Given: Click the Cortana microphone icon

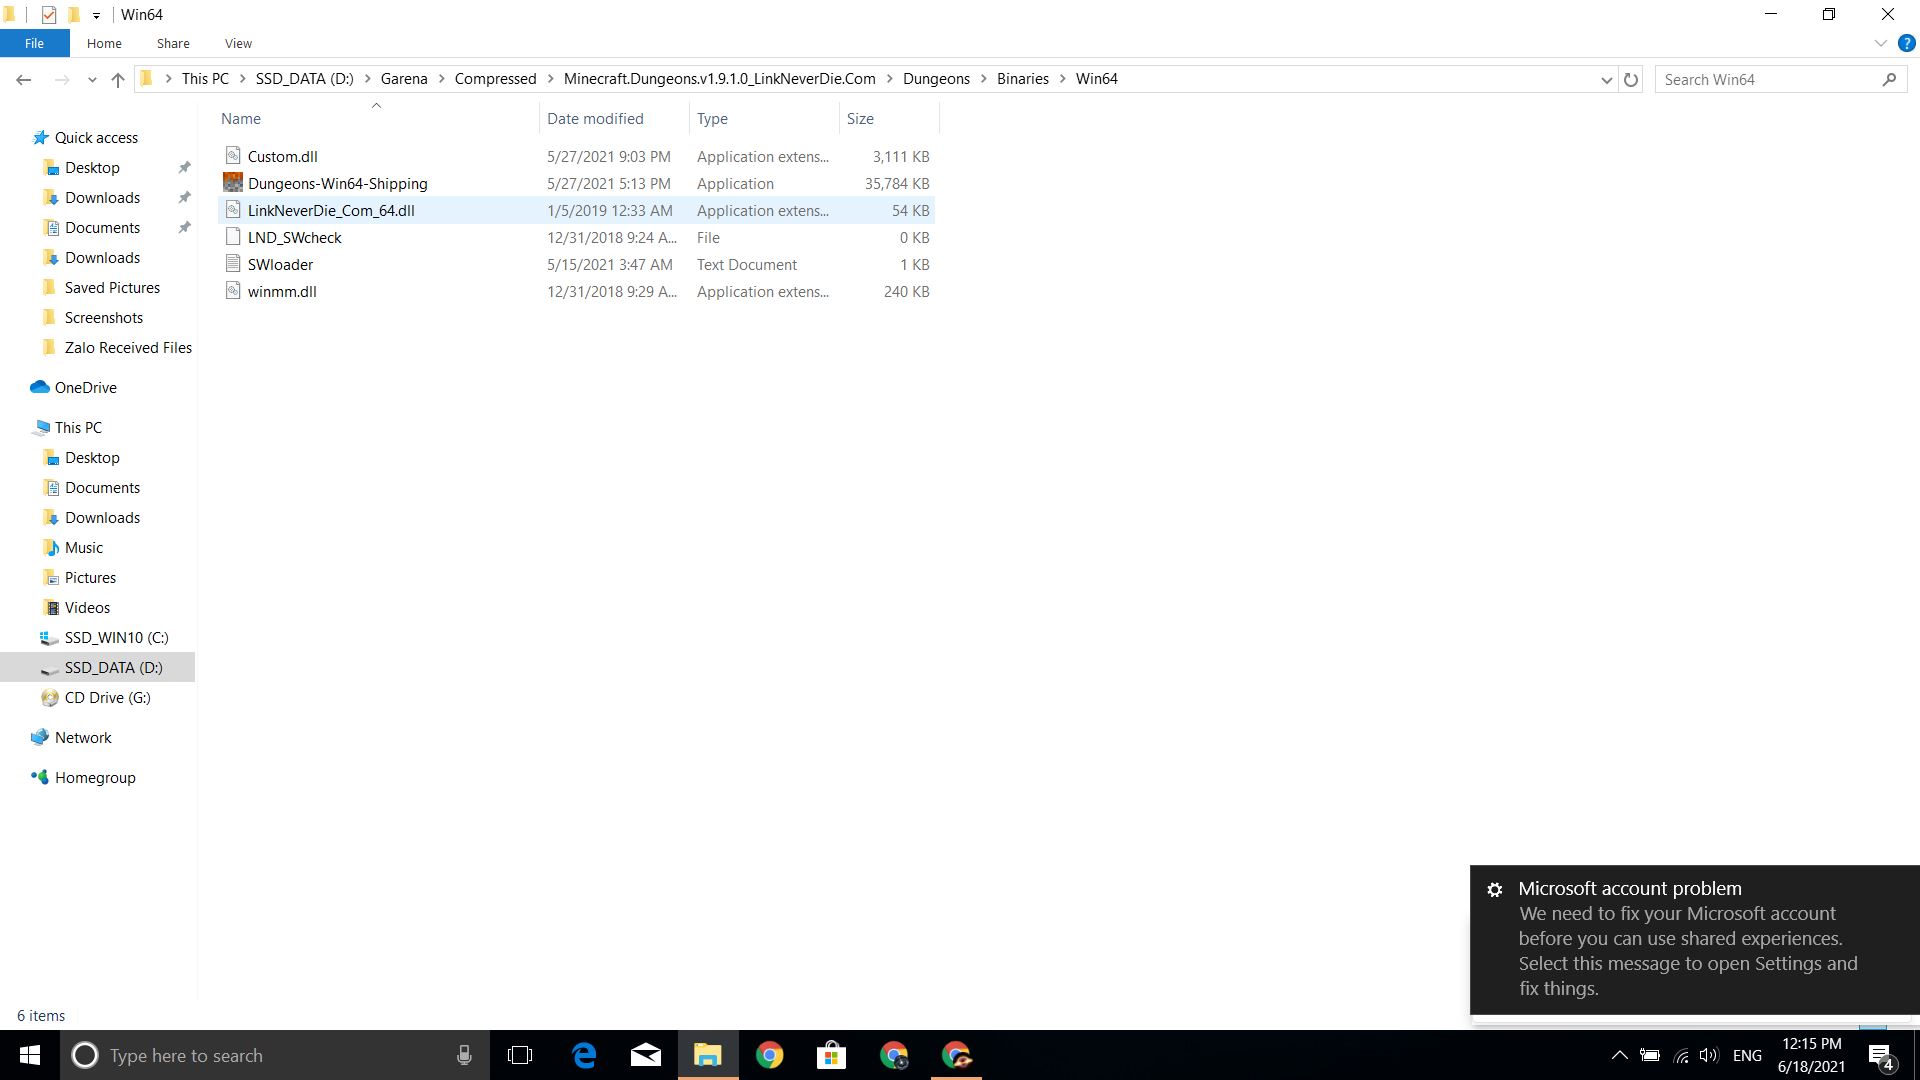Looking at the screenshot, I should coord(464,1055).
